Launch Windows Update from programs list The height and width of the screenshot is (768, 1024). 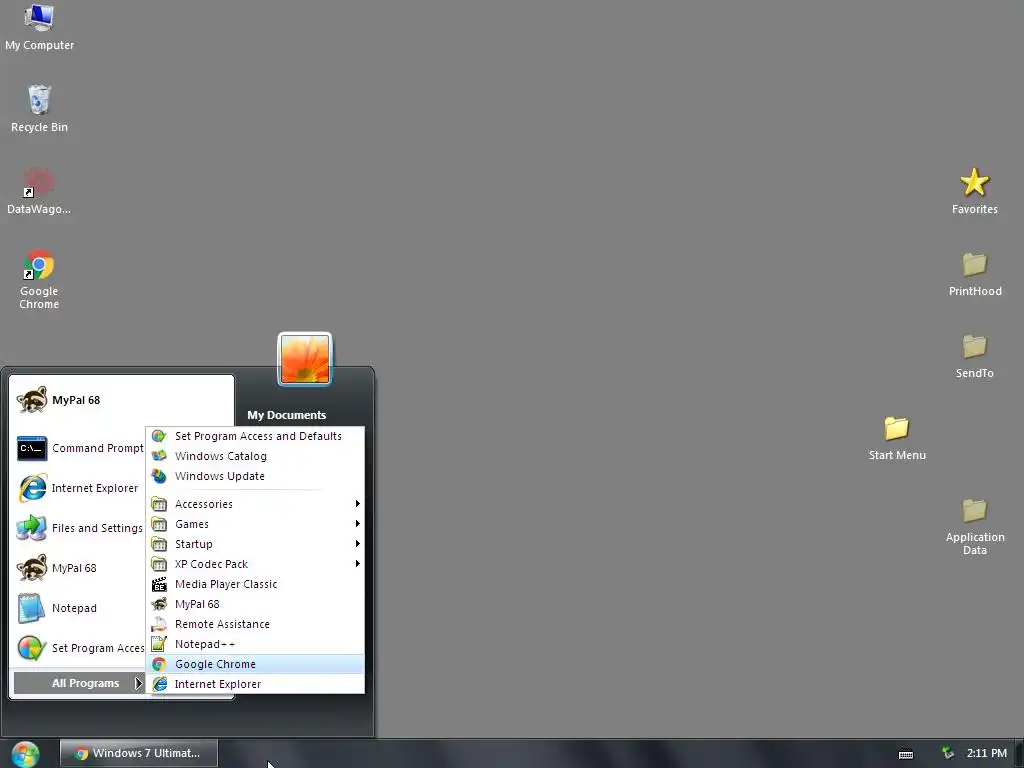tap(255, 476)
